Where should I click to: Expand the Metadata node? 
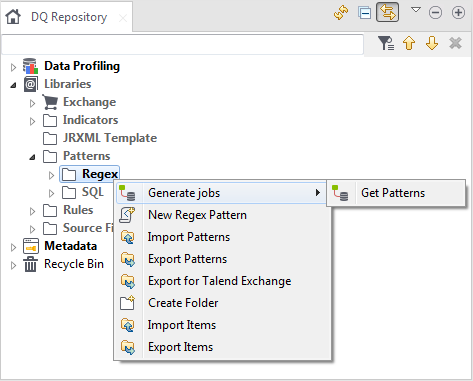point(13,247)
